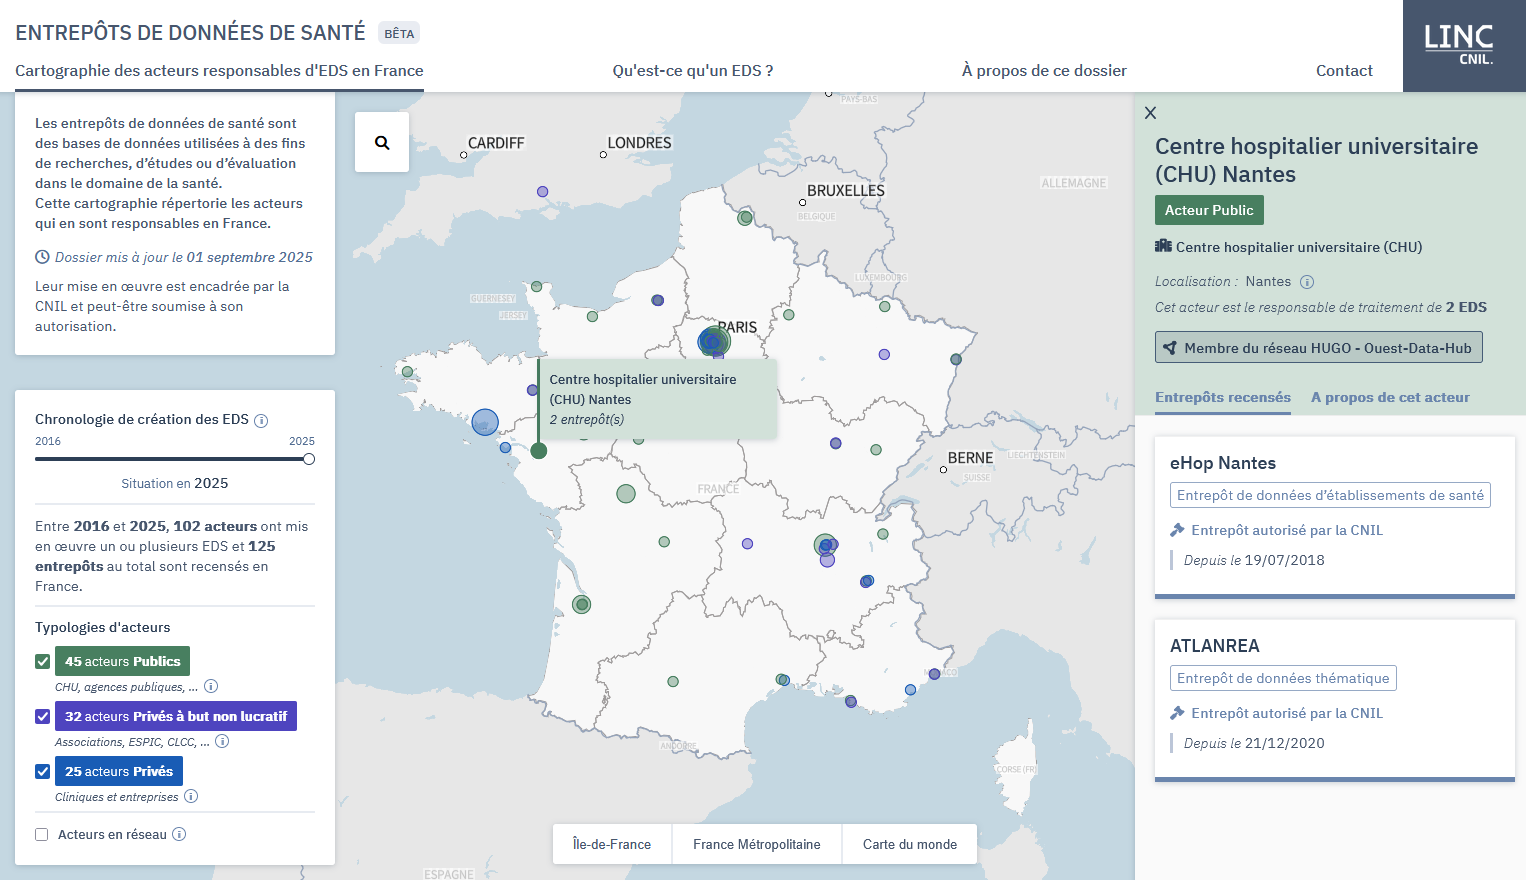Click info icon beside Associations, ESPIC, CLCC

tap(222, 741)
